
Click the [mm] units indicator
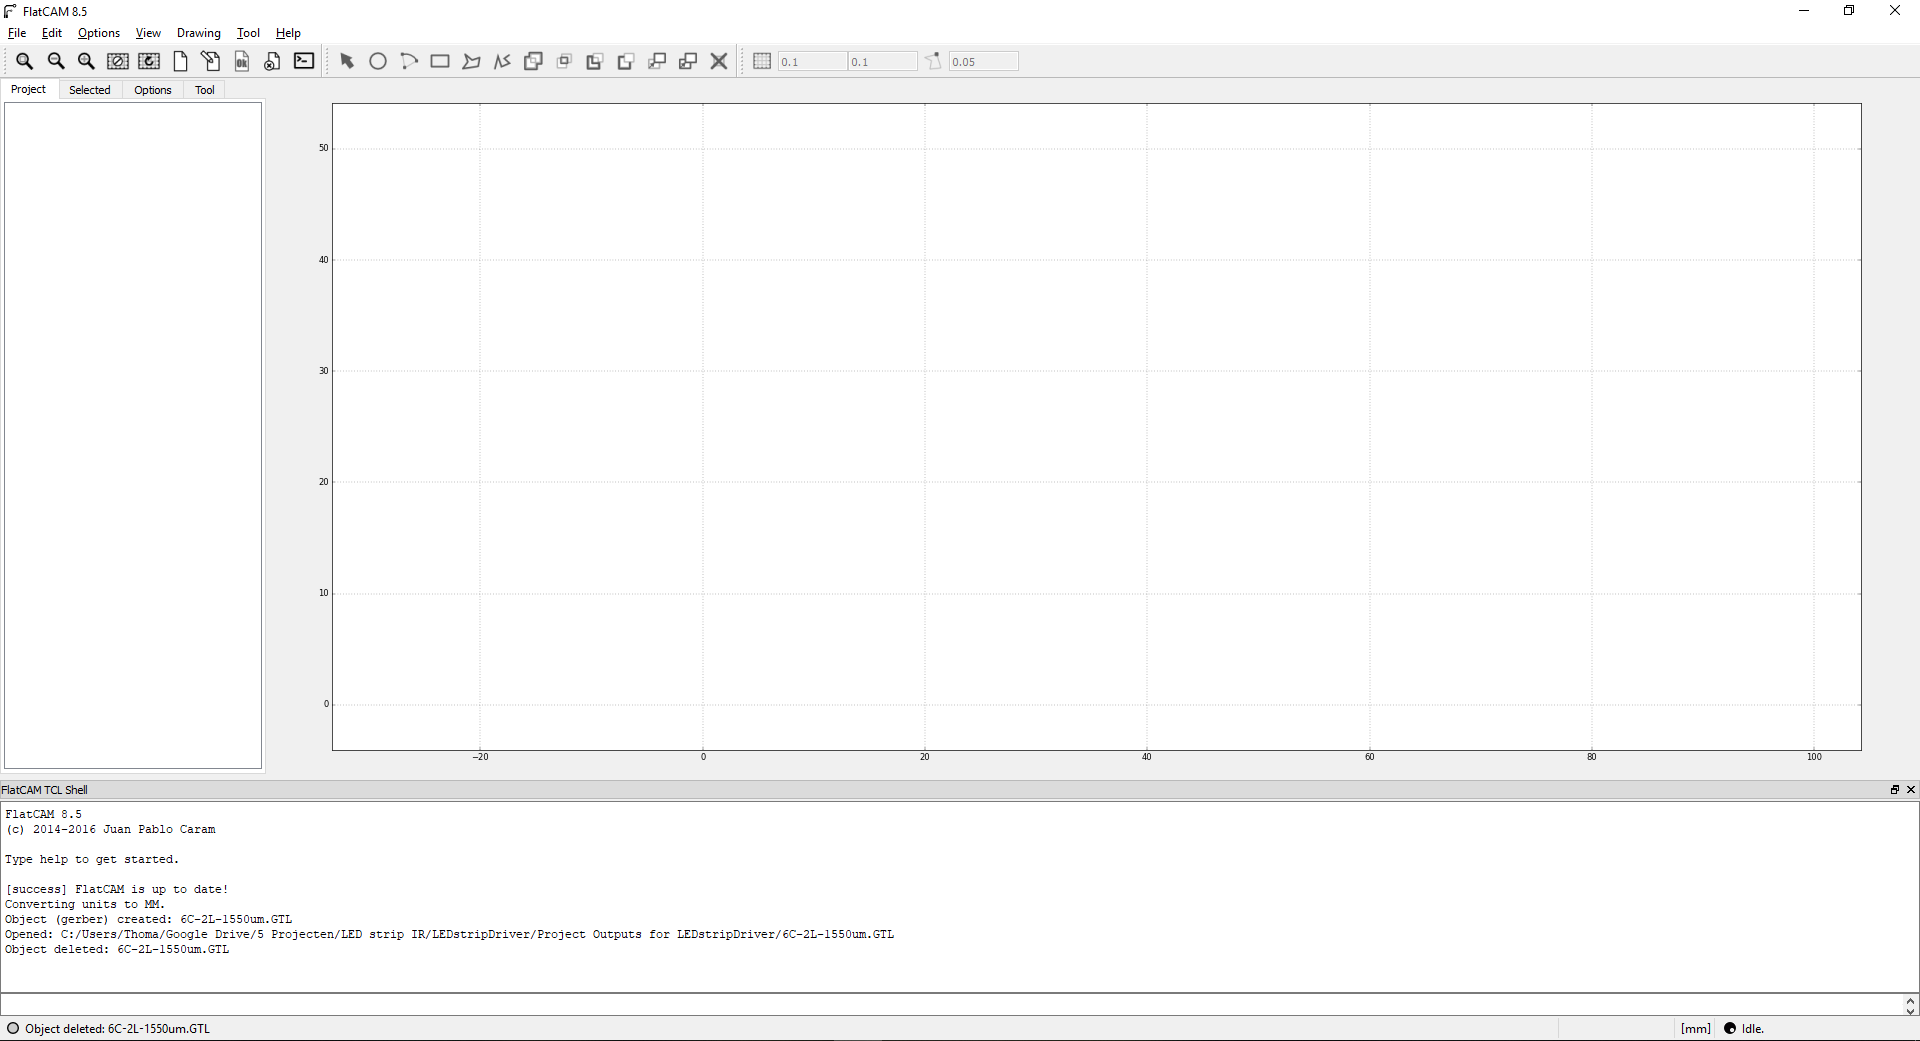1696,1029
